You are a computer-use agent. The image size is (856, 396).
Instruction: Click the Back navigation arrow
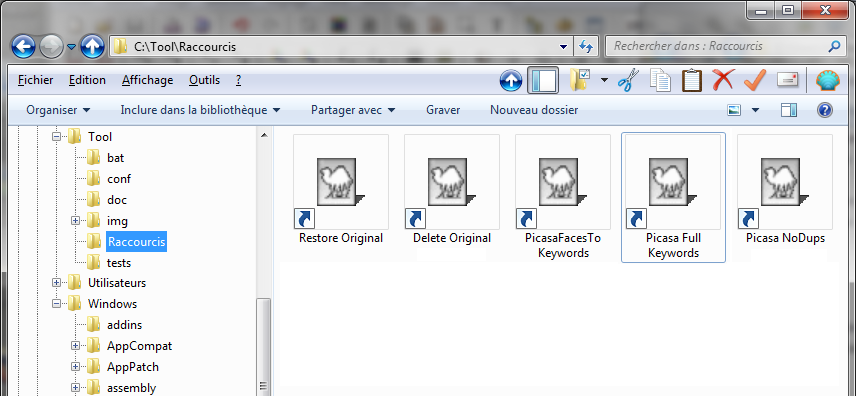point(23,47)
